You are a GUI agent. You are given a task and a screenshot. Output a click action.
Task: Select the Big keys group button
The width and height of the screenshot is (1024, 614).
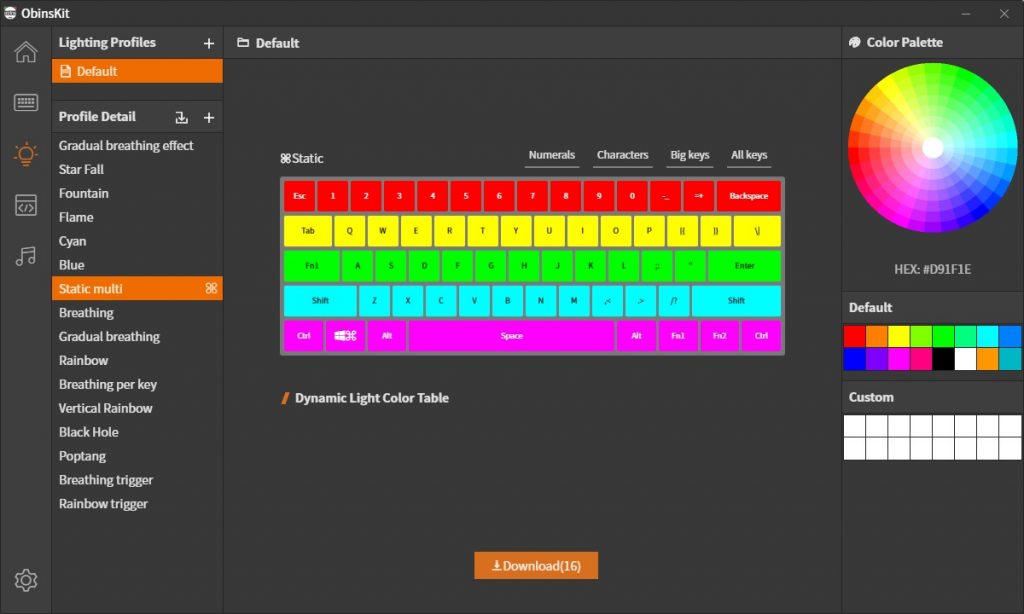(x=689, y=155)
